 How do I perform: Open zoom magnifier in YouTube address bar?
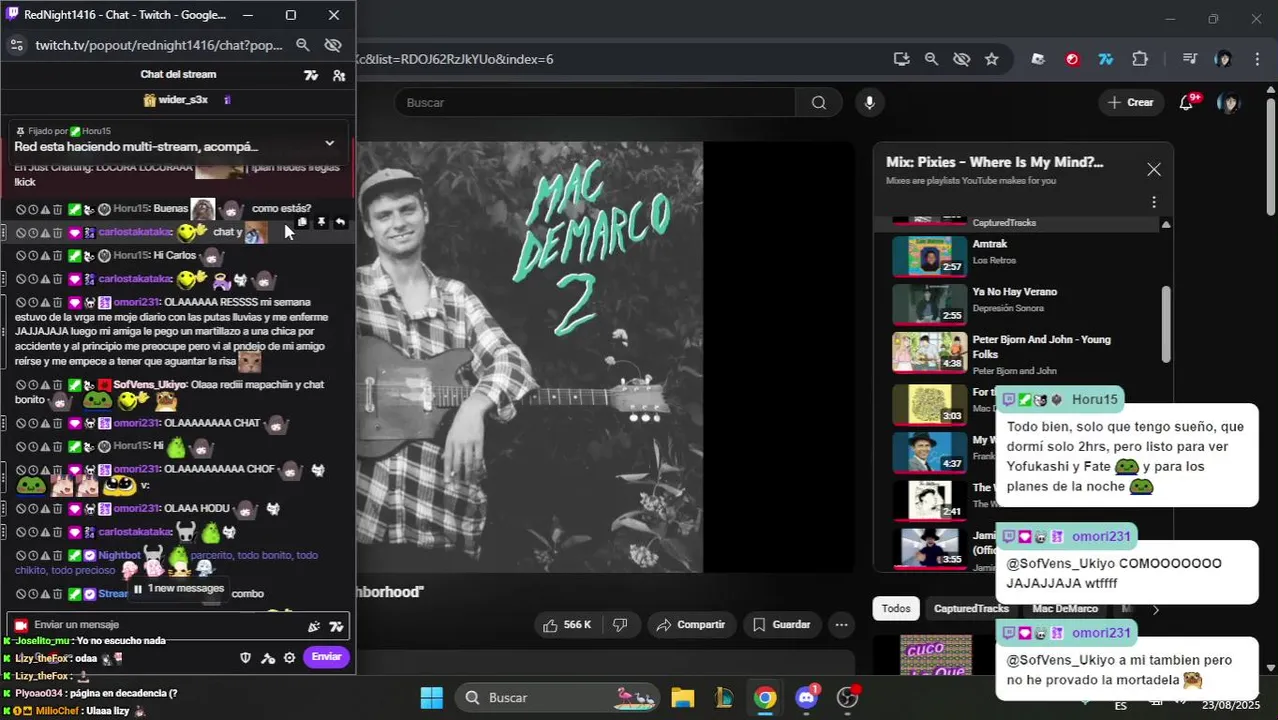pyautogui.click(x=931, y=59)
